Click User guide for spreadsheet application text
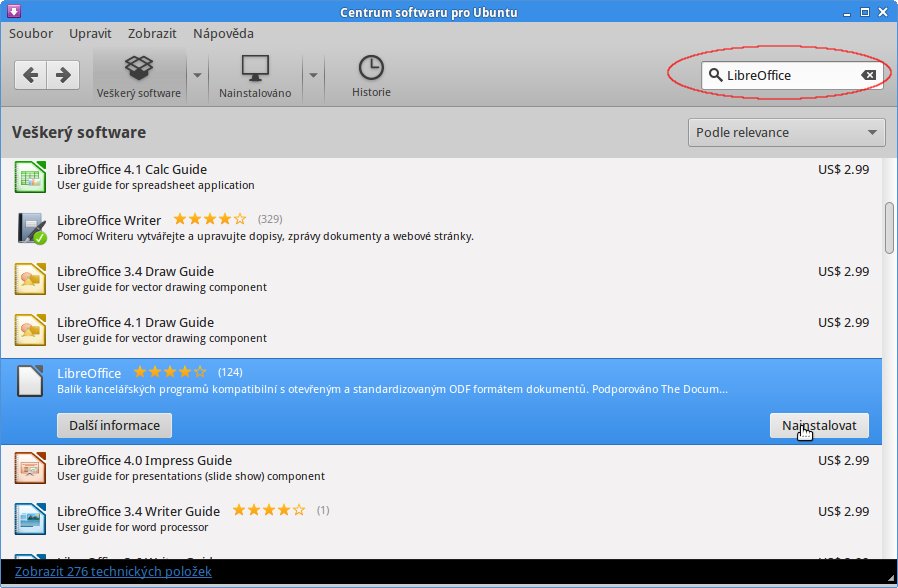This screenshot has width=898, height=588. click(x=156, y=186)
